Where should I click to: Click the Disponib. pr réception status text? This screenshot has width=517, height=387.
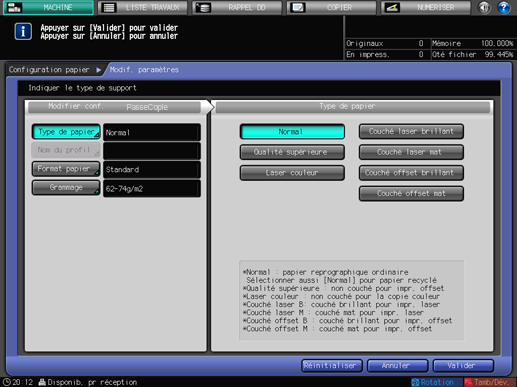92,382
